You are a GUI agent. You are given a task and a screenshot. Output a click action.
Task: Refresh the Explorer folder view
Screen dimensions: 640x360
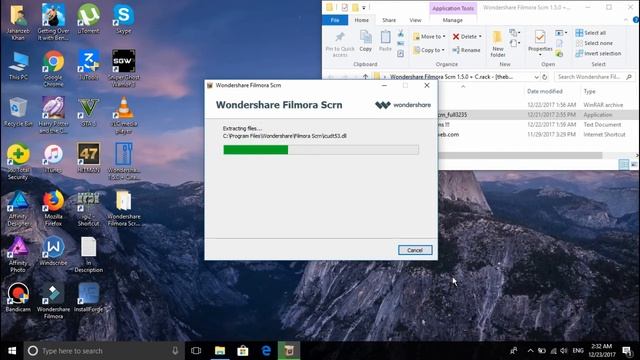point(544,77)
